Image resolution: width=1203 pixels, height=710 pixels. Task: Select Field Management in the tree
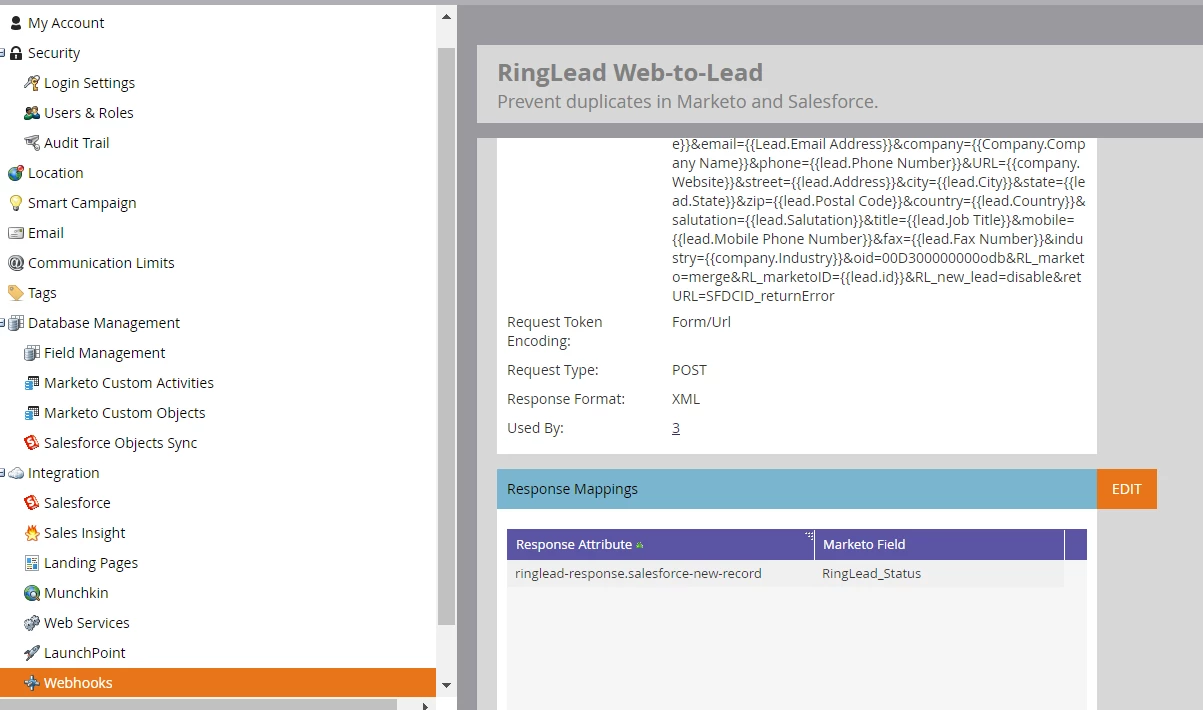pyautogui.click(x=104, y=353)
